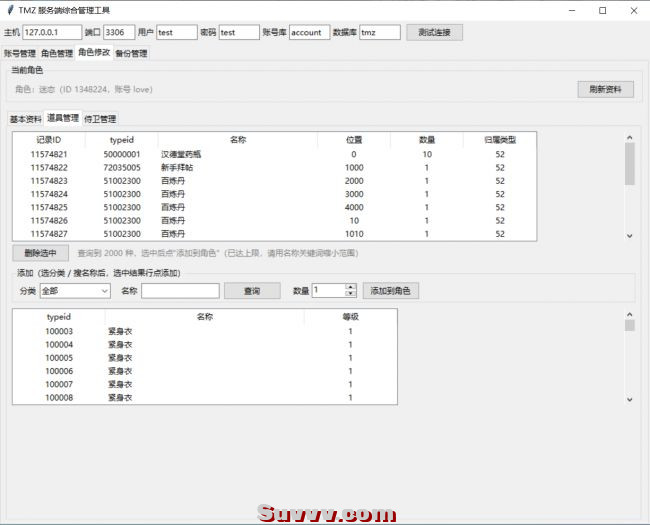Select record 11574826 百炼丹
This screenshot has width=650, height=525.
pos(274,221)
